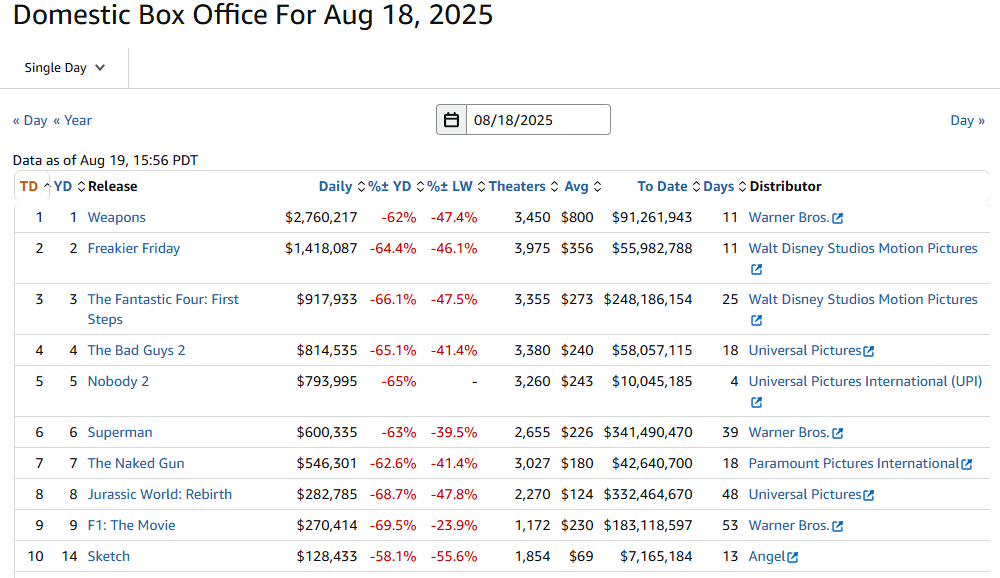Open the Freakier Friday release page
The image size is (1000, 578).
134,248
